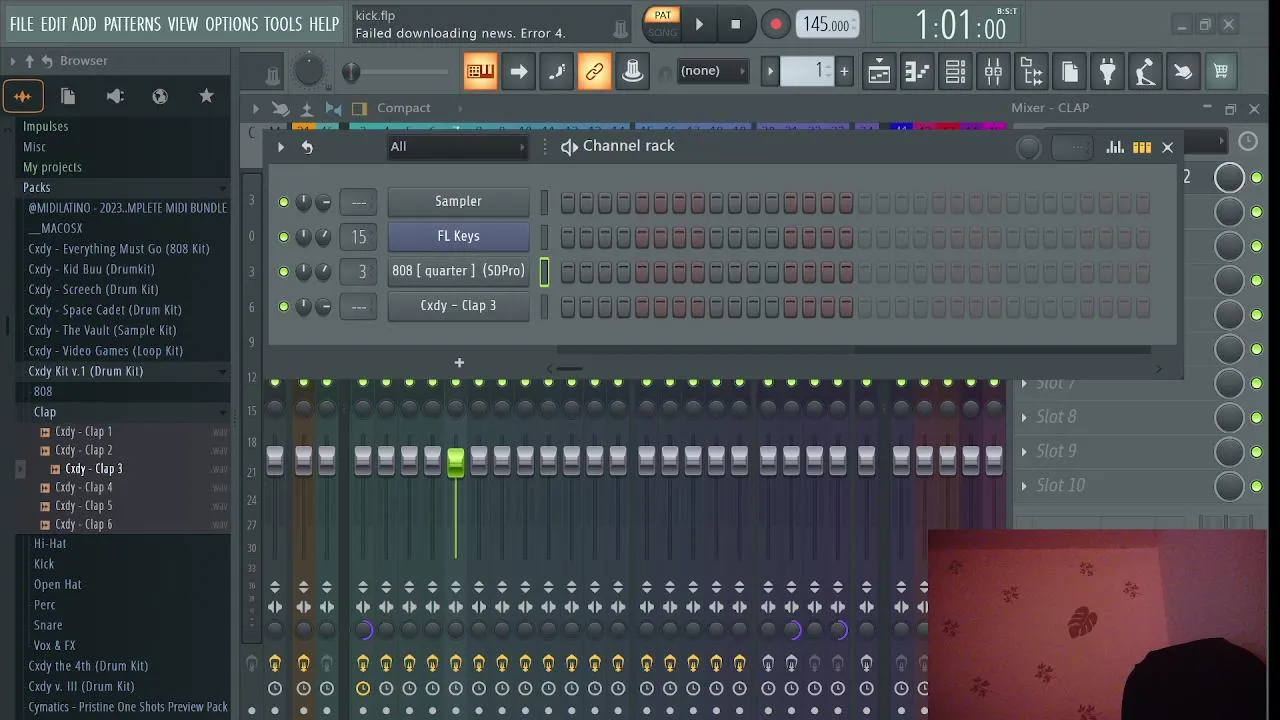Open the browser files tab icon
The image size is (1280, 720).
click(68, 96)
